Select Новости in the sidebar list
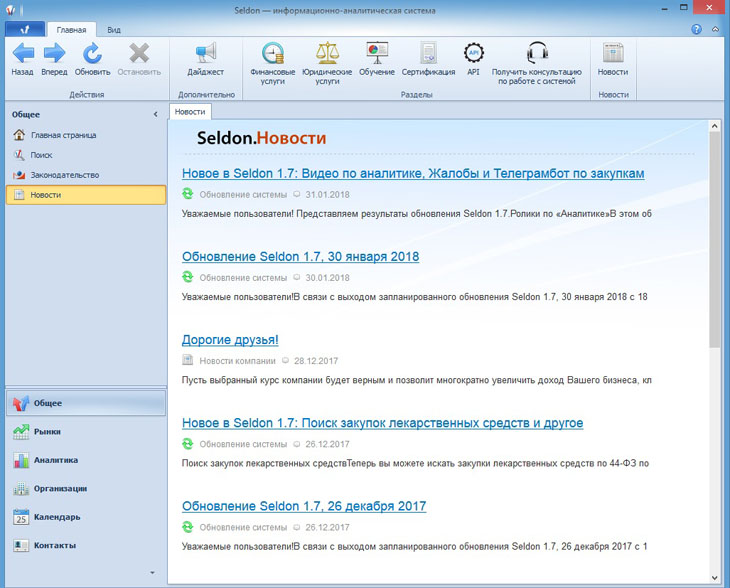This screenshot has height=588, width=730. (86, 195)
